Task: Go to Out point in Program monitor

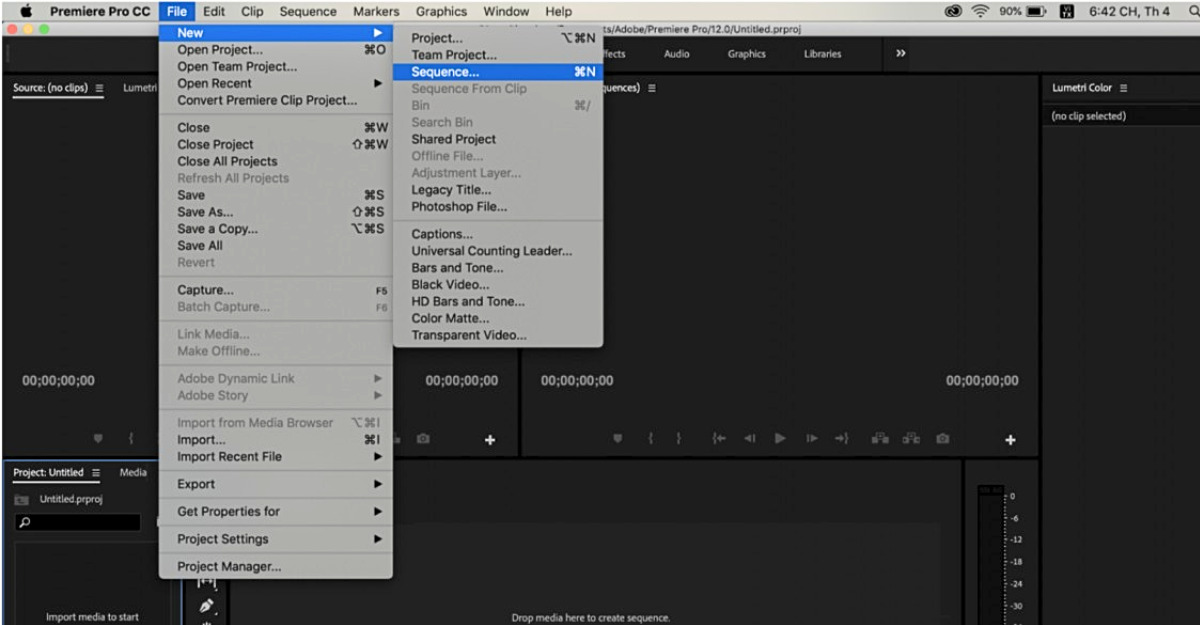Action: click(x=842, y=439)
